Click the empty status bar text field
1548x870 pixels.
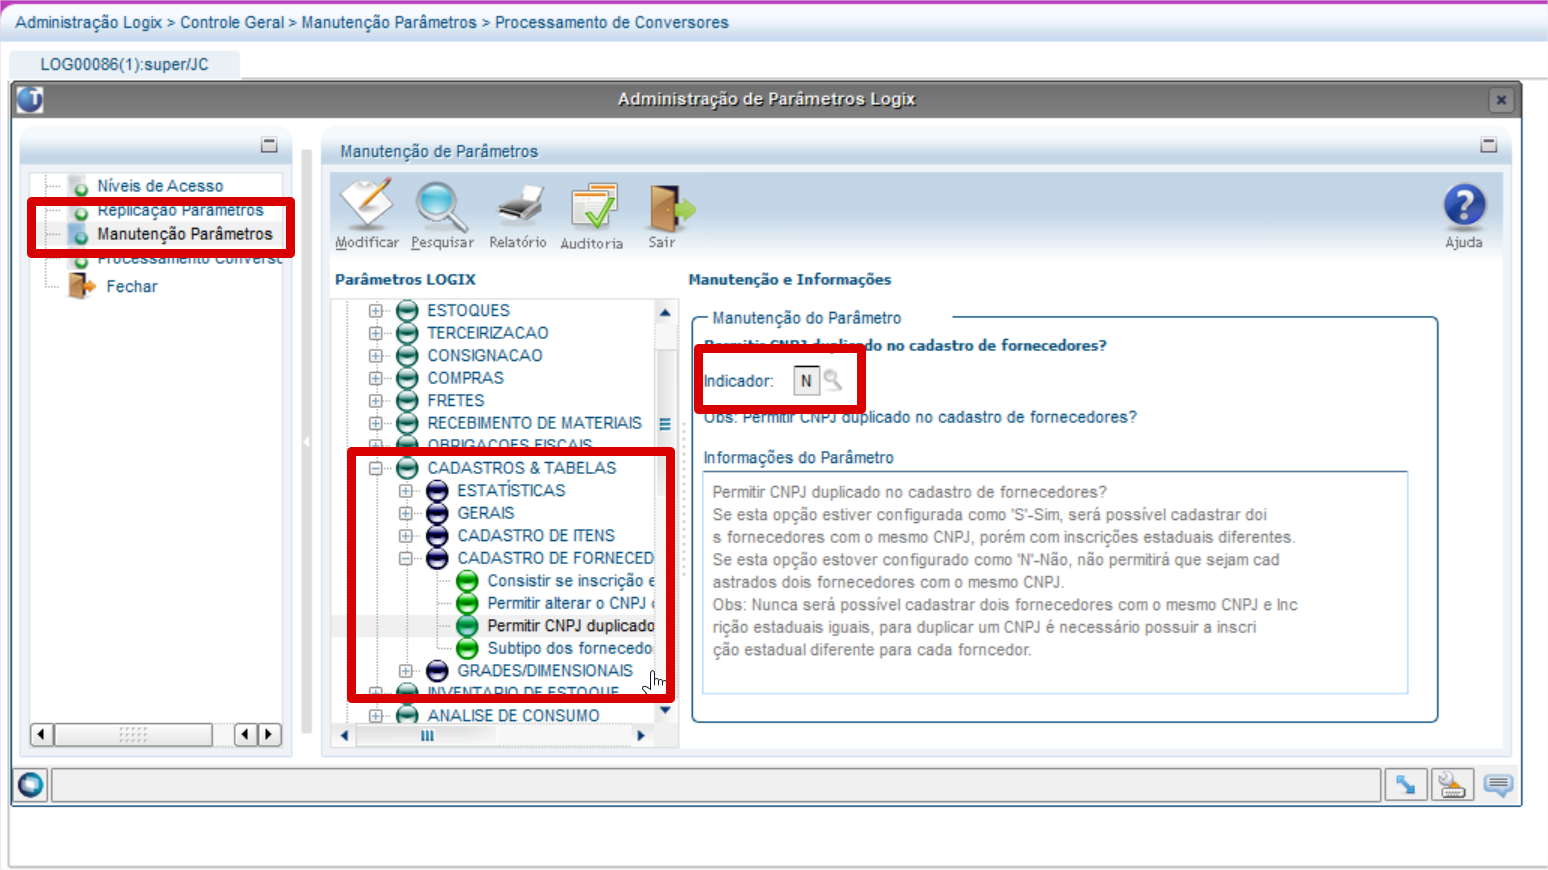[716, 785]
